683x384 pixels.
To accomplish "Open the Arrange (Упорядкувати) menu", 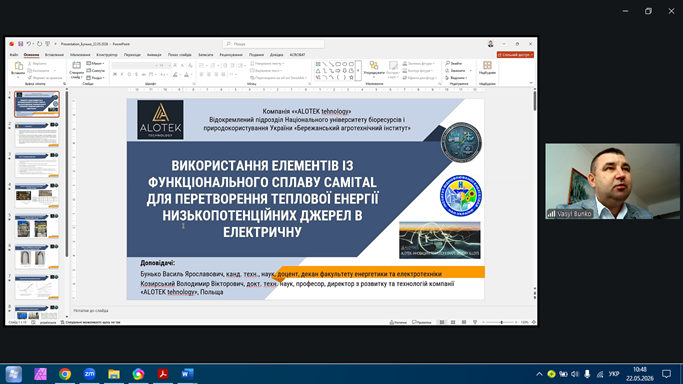I will 374,70.
